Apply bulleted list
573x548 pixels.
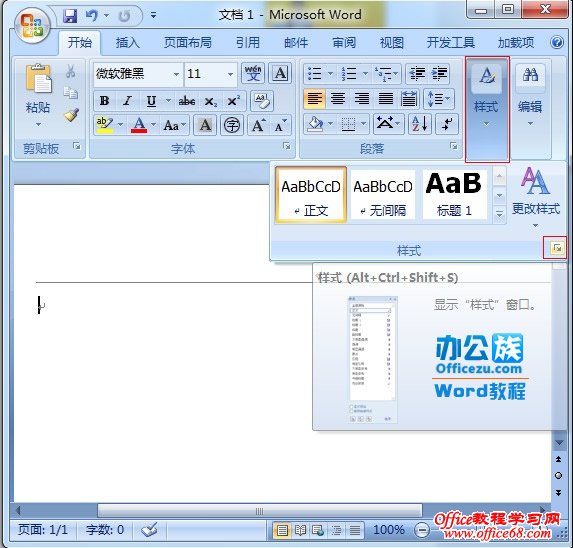point(314,73)
